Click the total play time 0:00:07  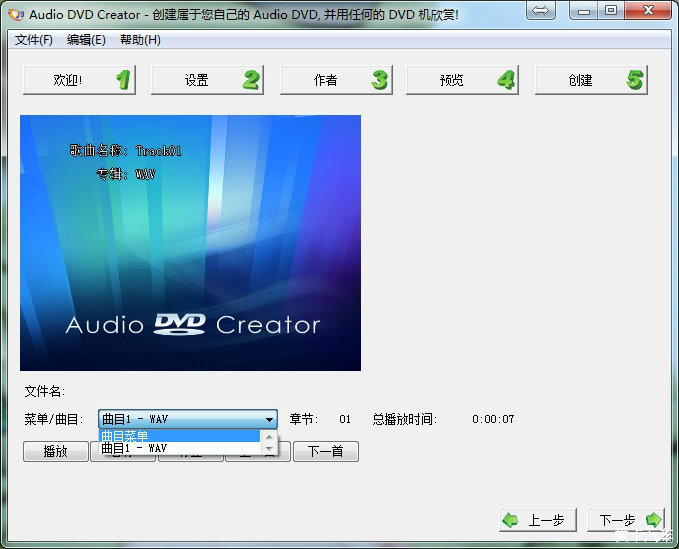pyautogui.click(x=493, y=419)
